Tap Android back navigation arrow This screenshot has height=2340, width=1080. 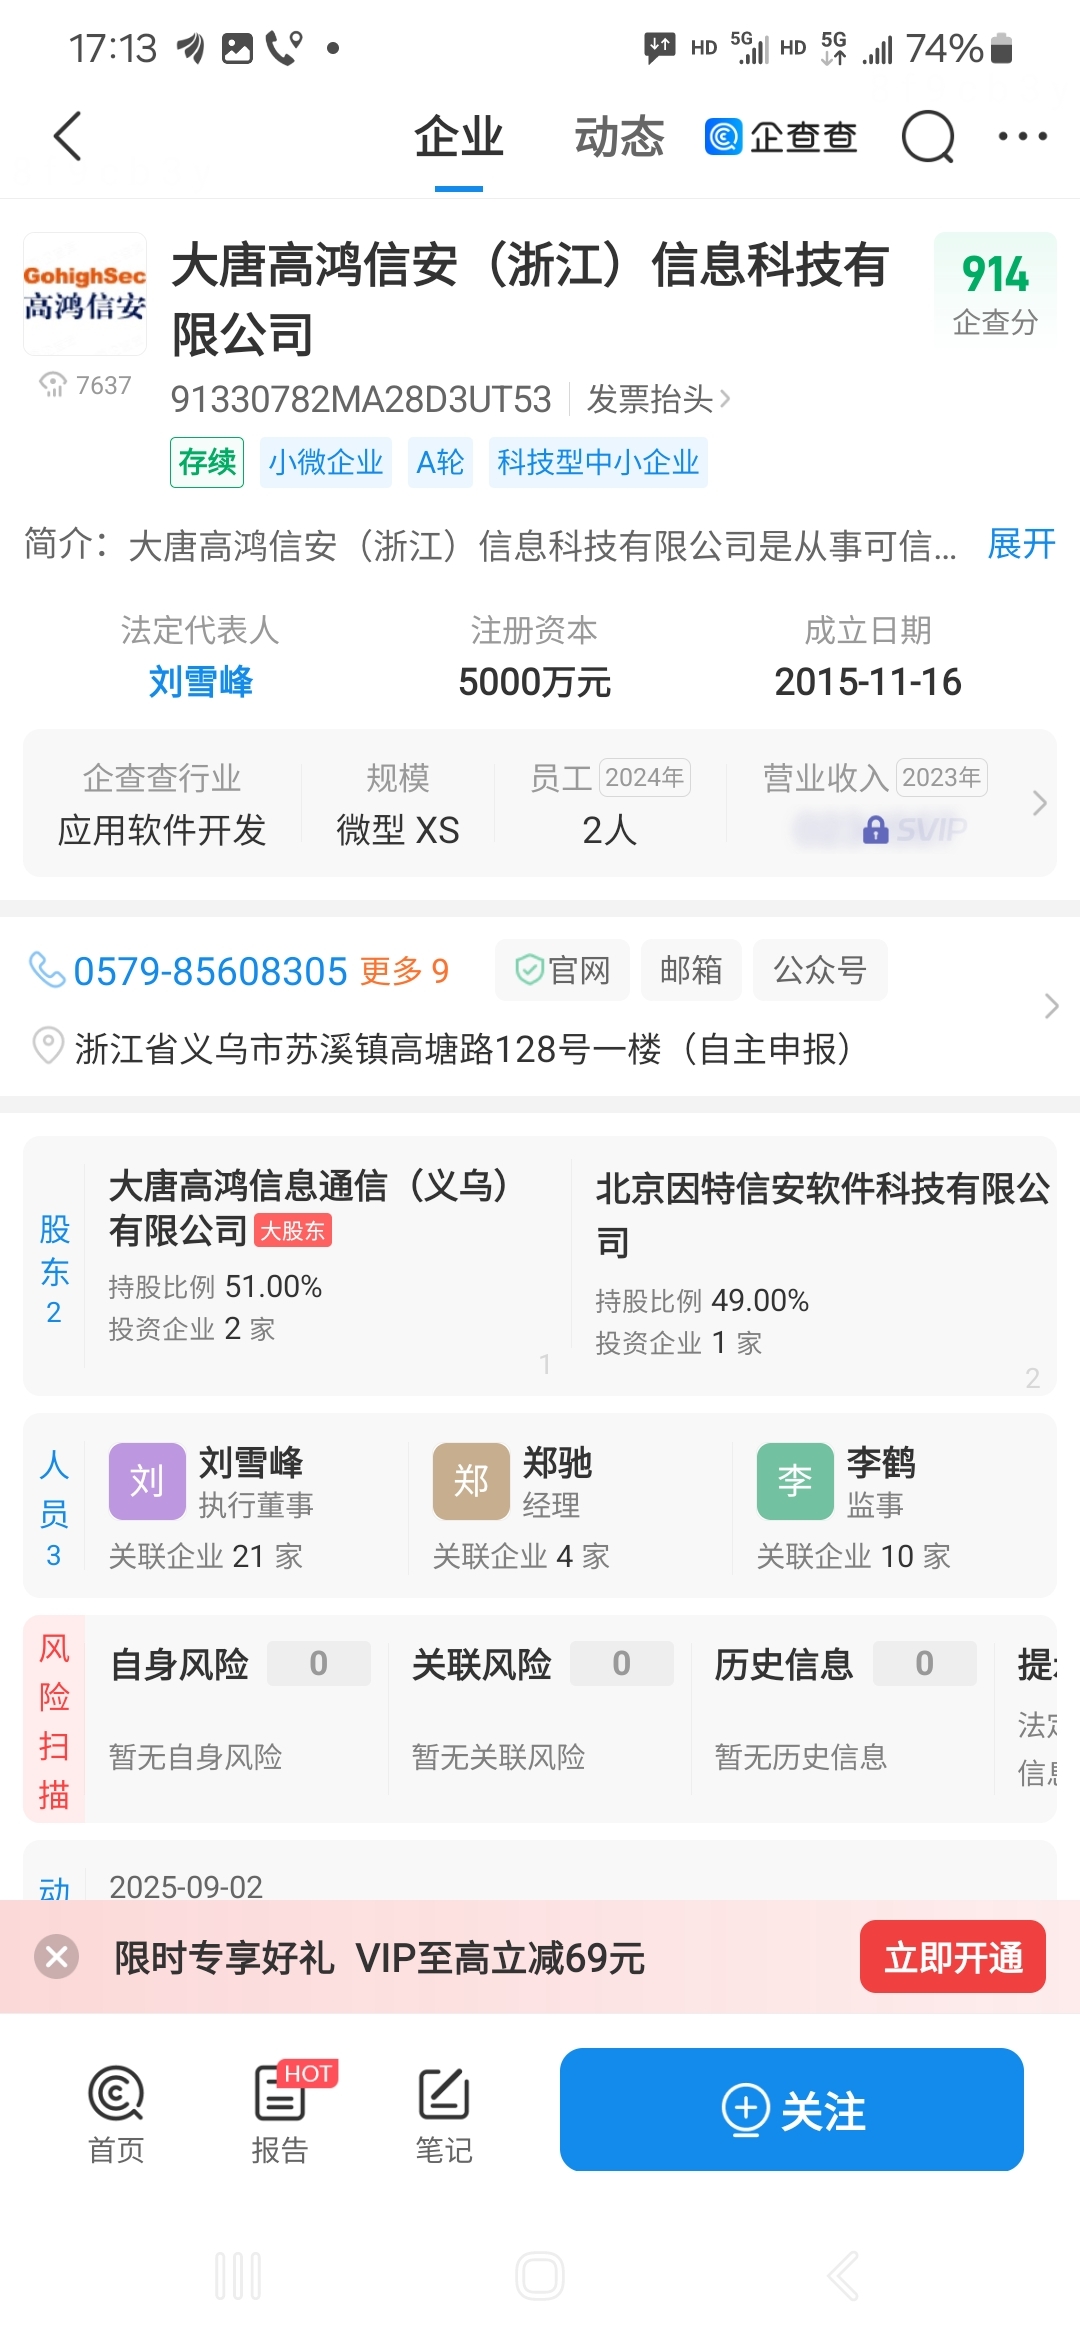tap(842, 2276)
